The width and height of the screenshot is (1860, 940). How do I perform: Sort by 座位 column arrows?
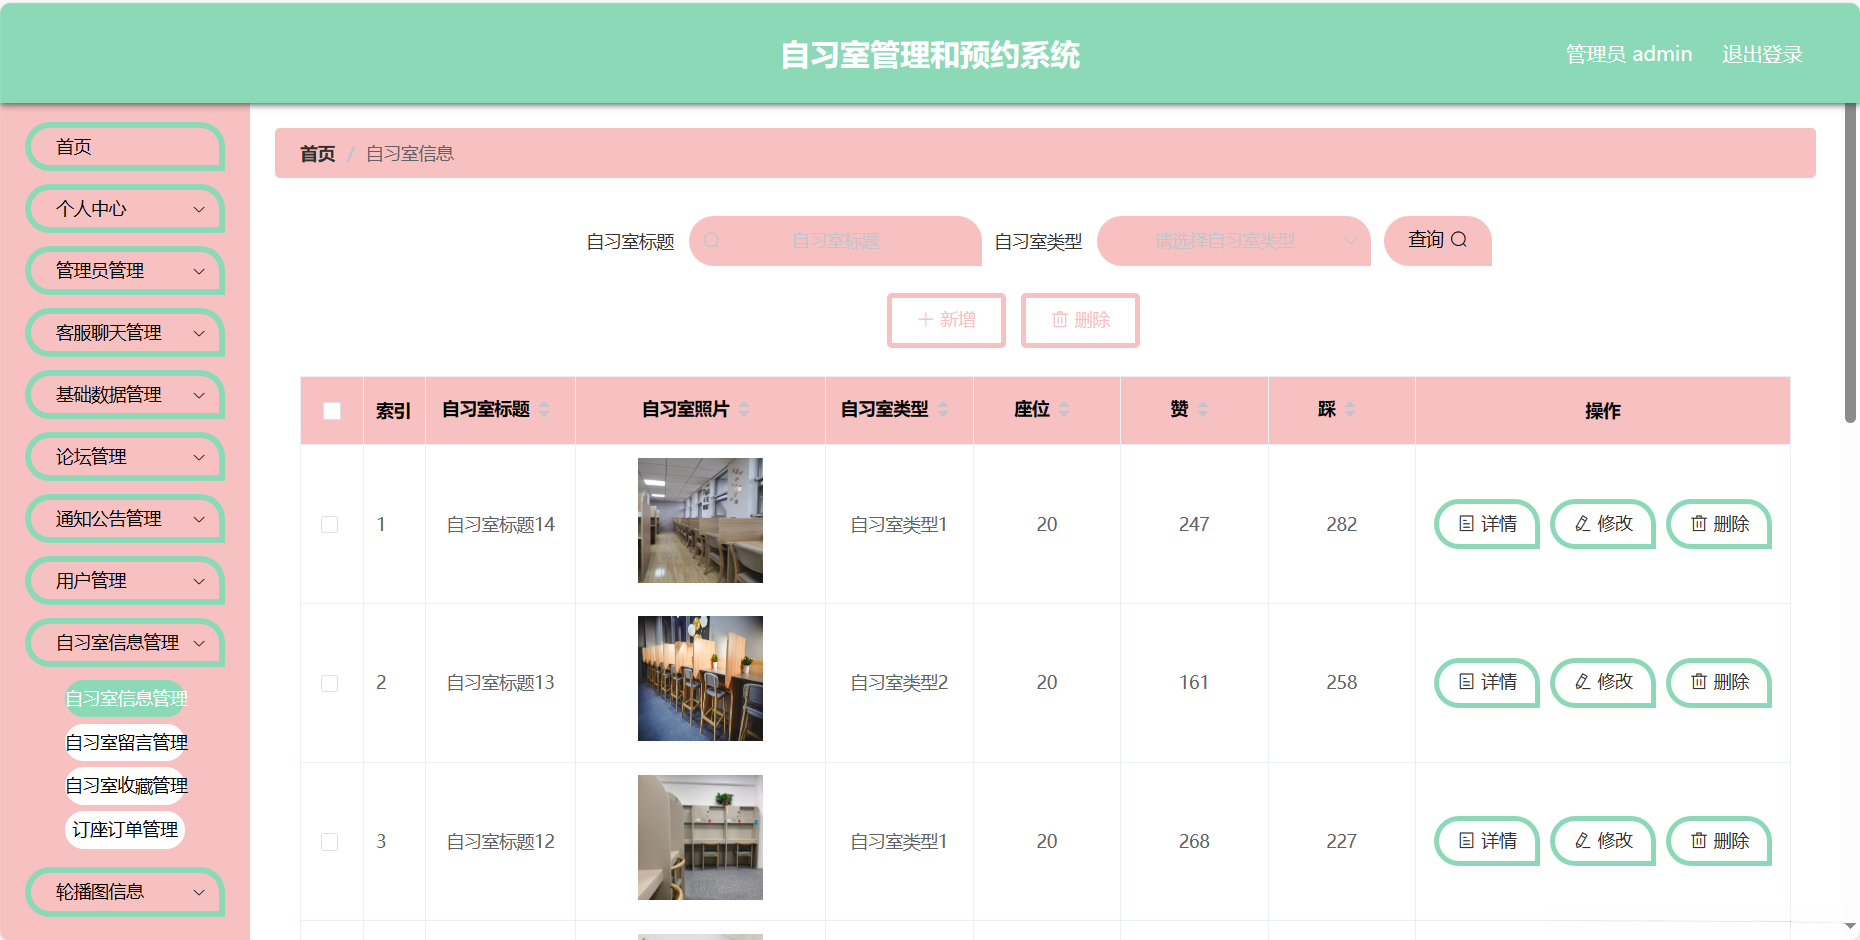[x=1064, y=409]
